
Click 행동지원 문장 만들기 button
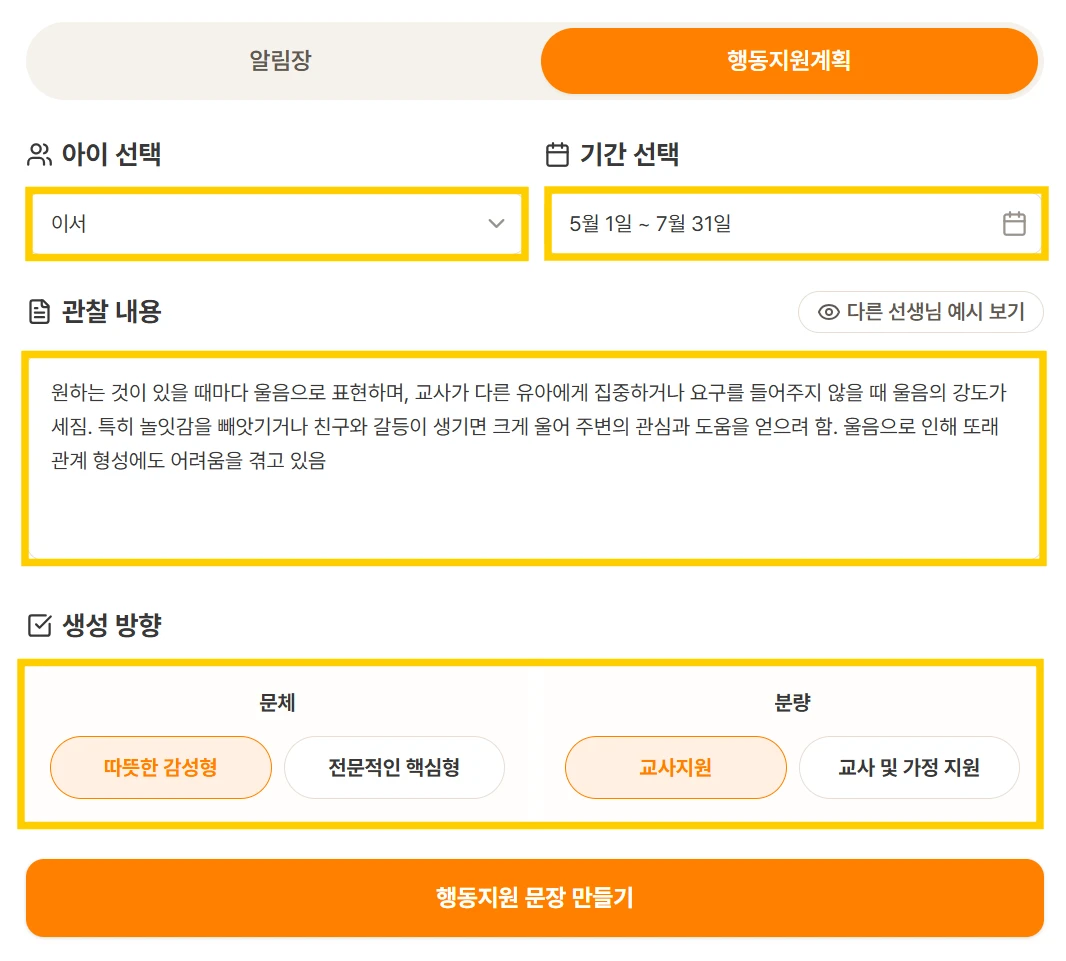pos(535,898)
